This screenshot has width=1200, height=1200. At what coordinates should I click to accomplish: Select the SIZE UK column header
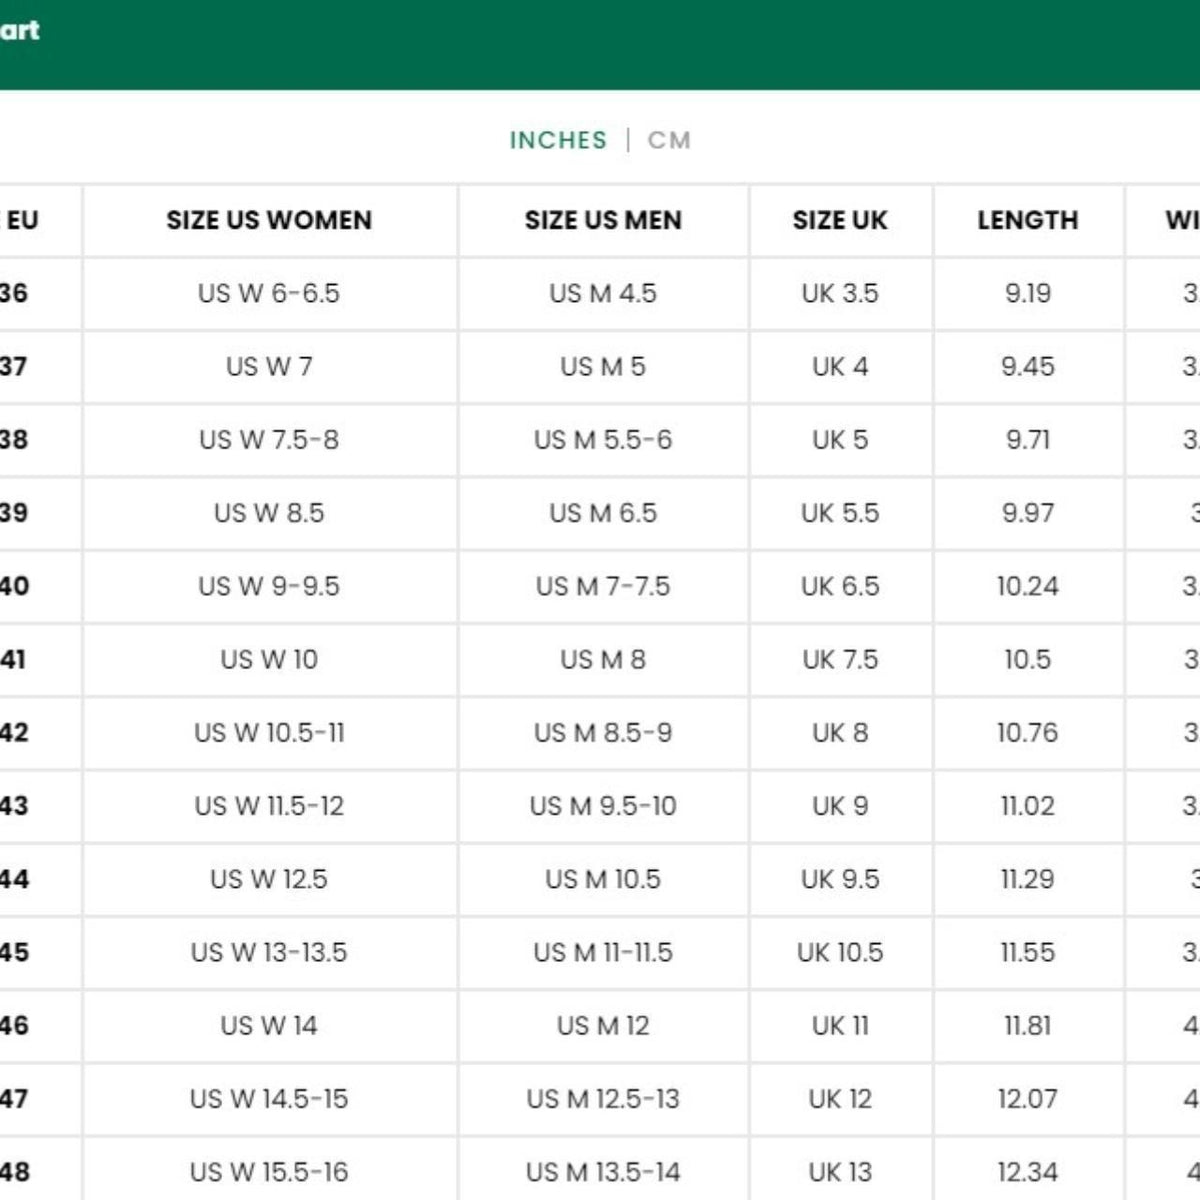[840, 220]
